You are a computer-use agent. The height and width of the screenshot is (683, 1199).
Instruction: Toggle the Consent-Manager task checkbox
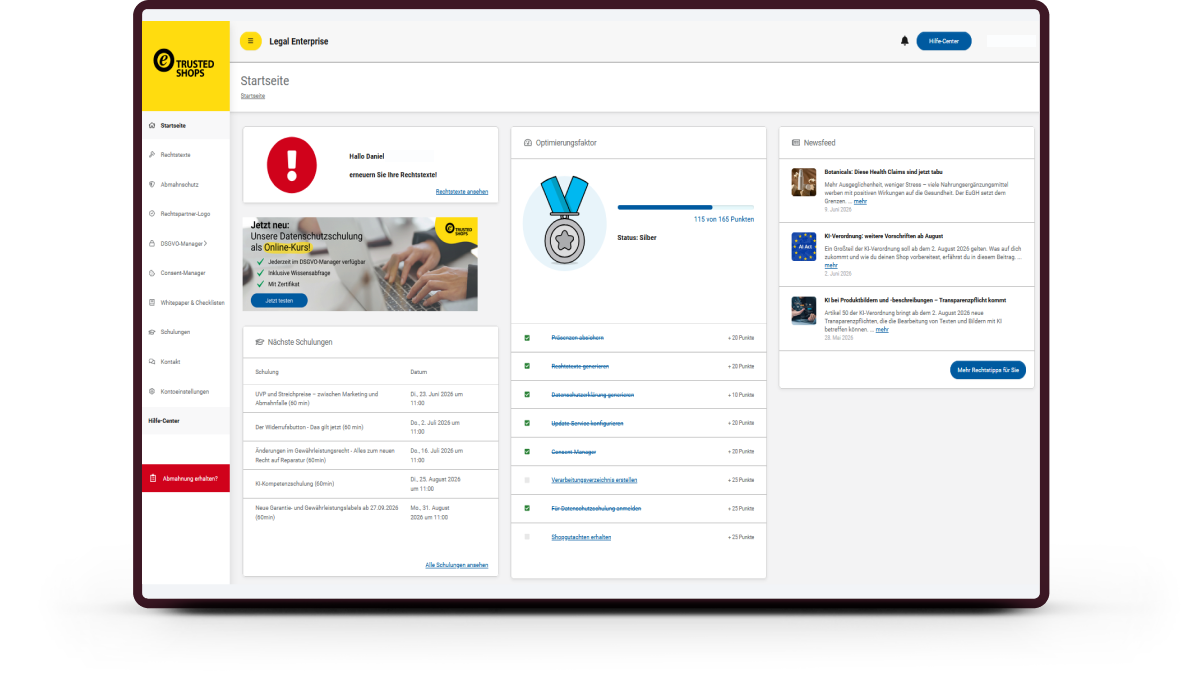(527, 452)
